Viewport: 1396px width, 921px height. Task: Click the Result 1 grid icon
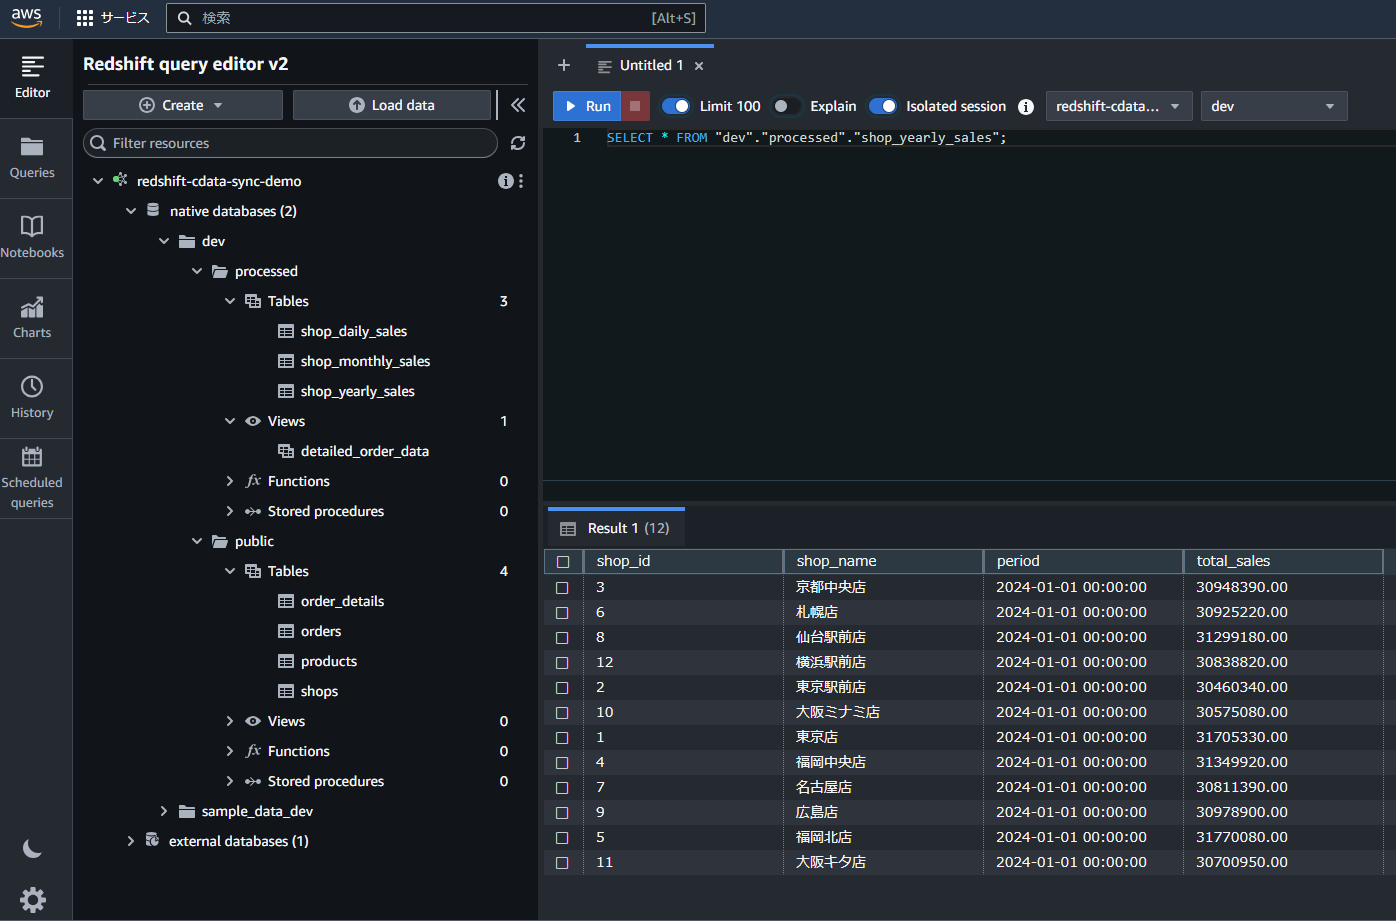[568, 528]
